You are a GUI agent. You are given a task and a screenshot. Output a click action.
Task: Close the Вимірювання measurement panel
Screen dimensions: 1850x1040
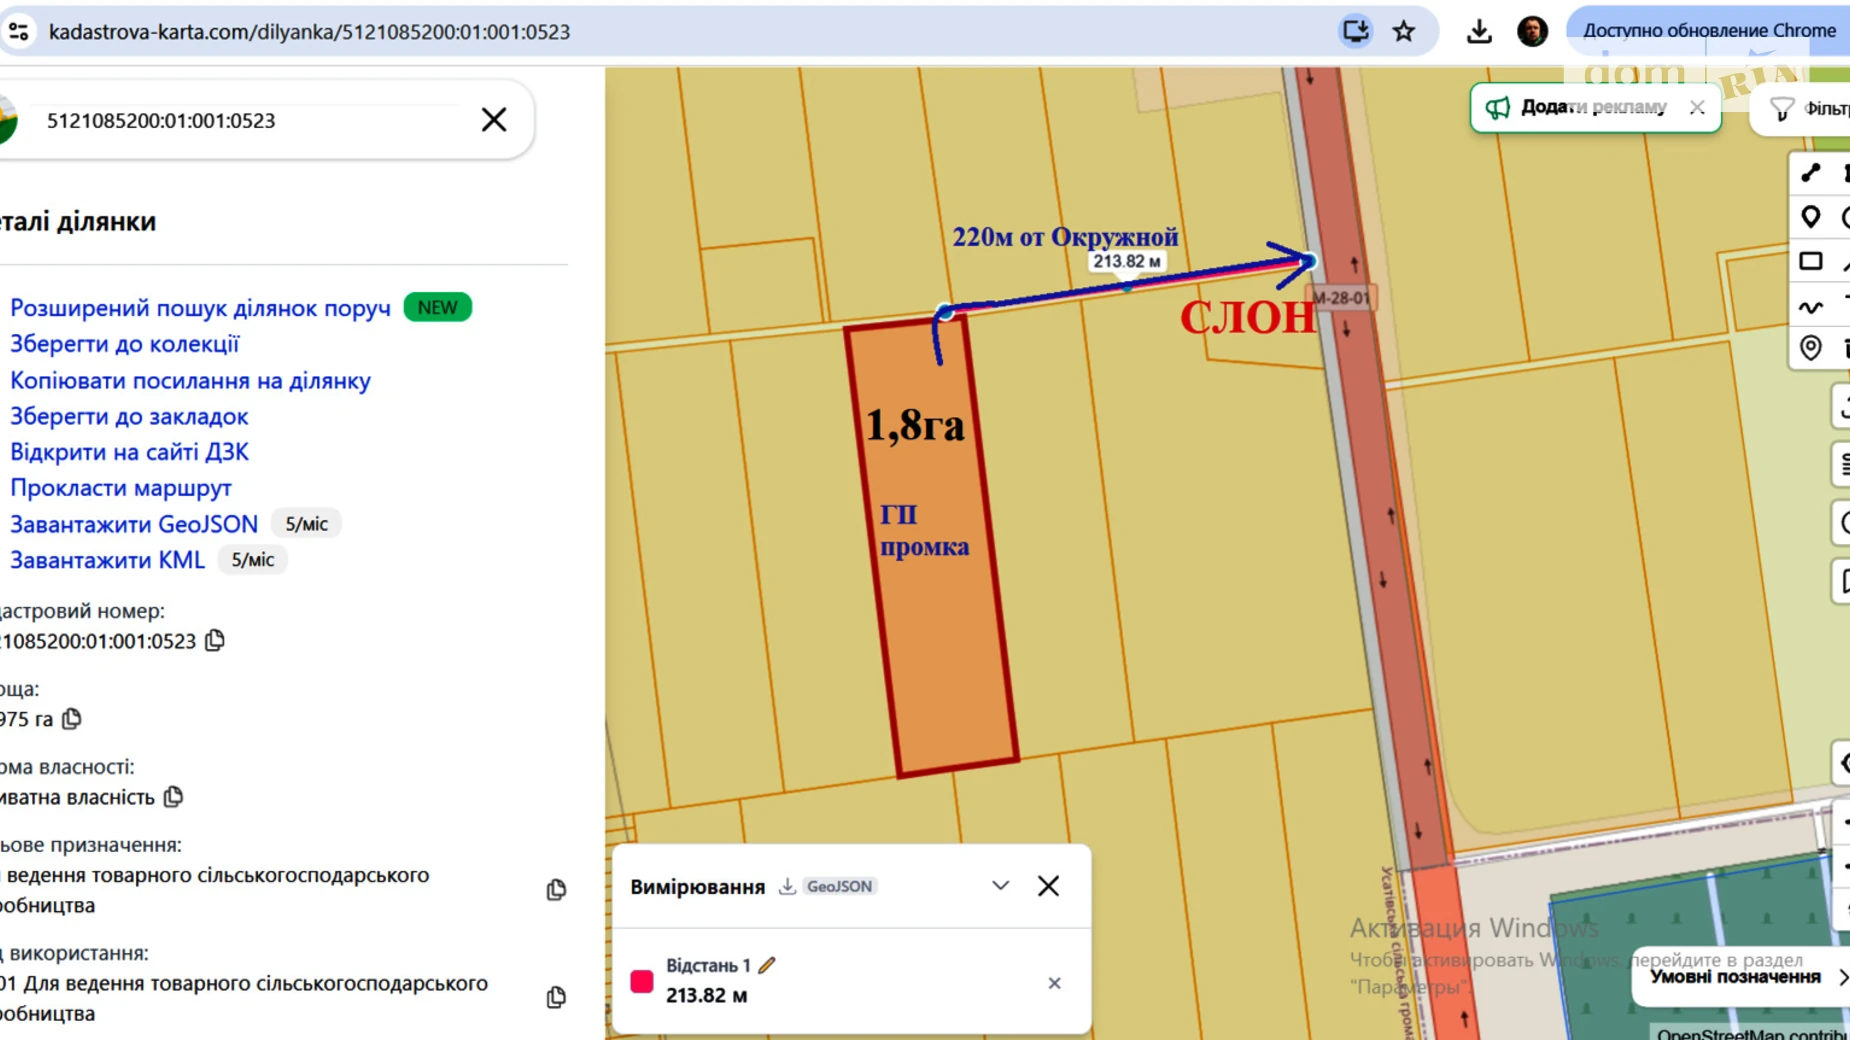pos(1048,886)
